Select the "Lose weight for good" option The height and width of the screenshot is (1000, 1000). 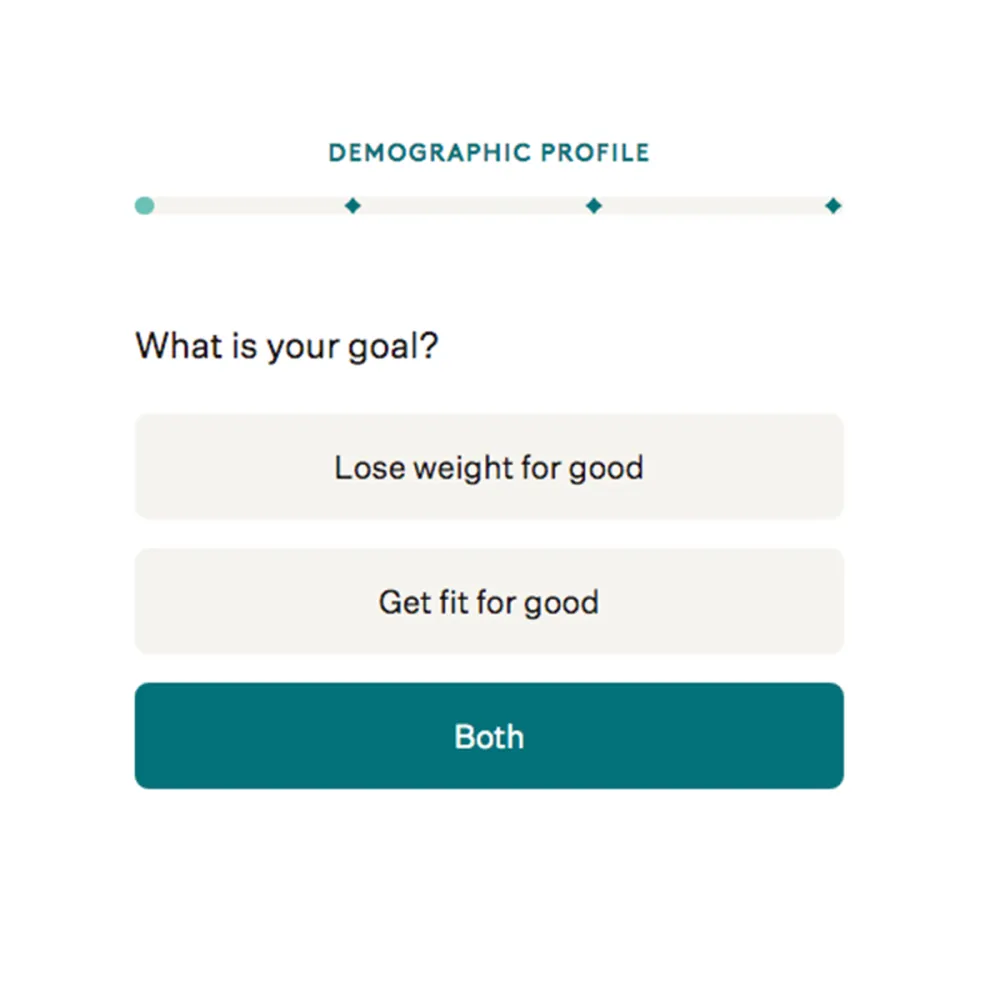pyautogui.click(x=489, y=467)
